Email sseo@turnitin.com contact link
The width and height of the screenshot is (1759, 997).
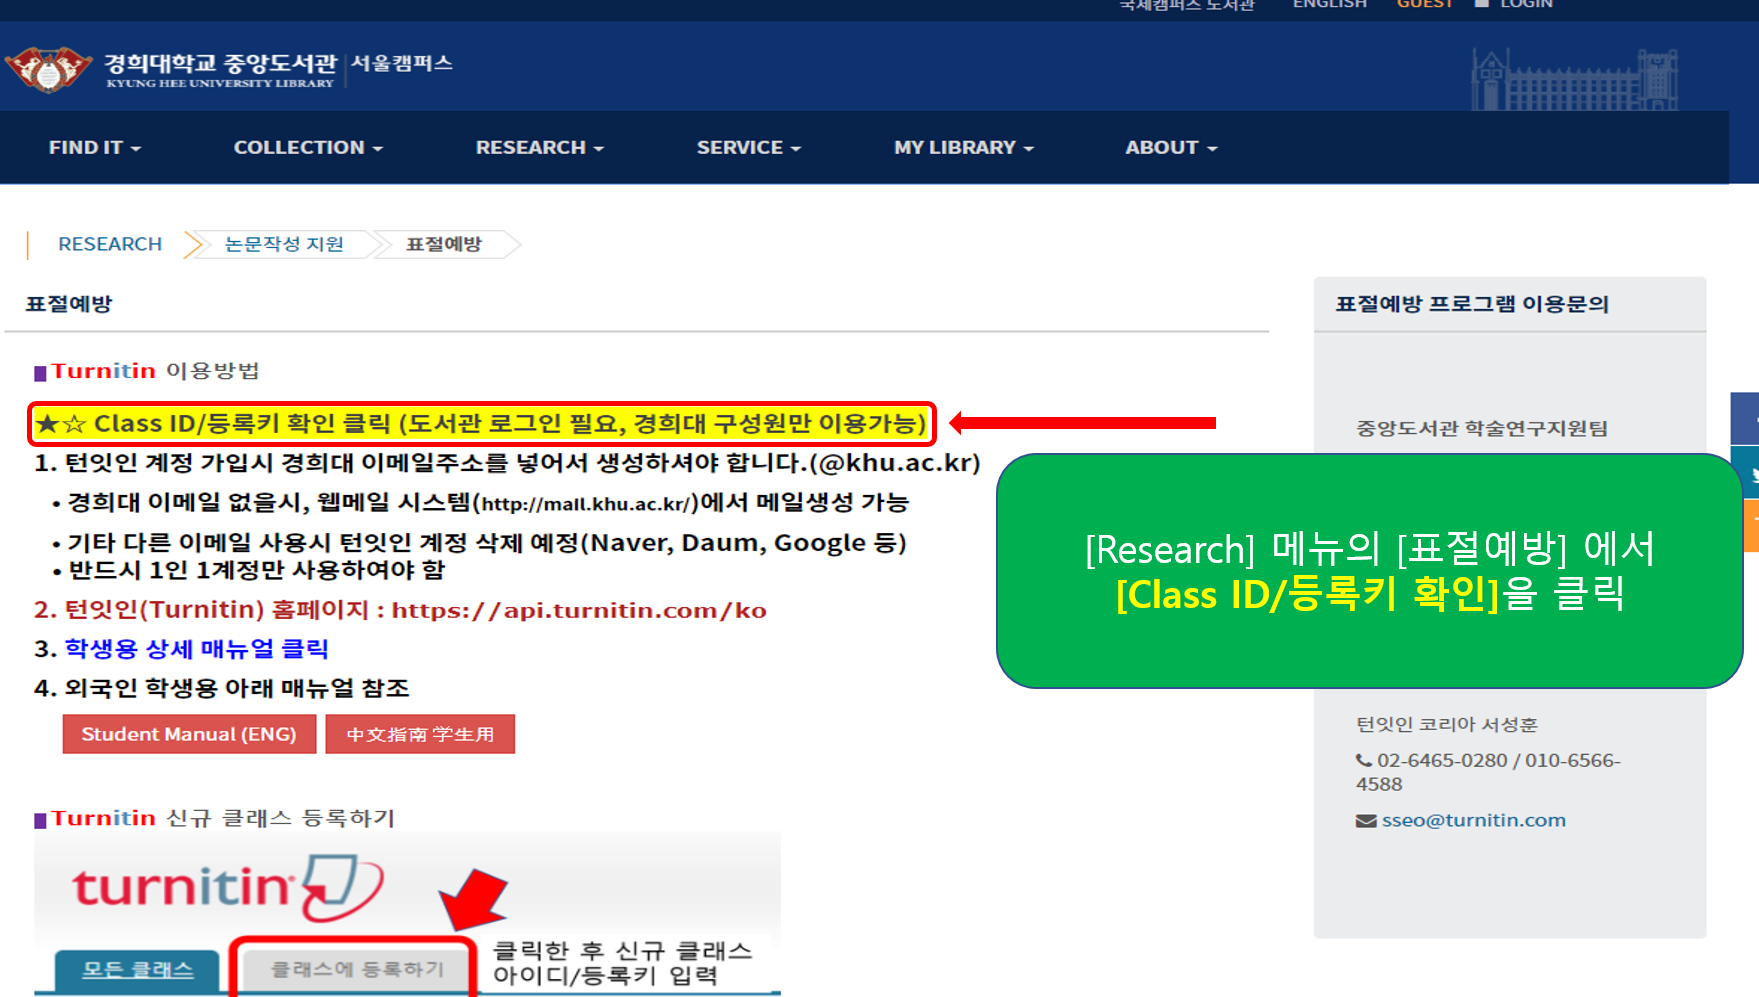pyautogui.click(x=1474, y=820)
